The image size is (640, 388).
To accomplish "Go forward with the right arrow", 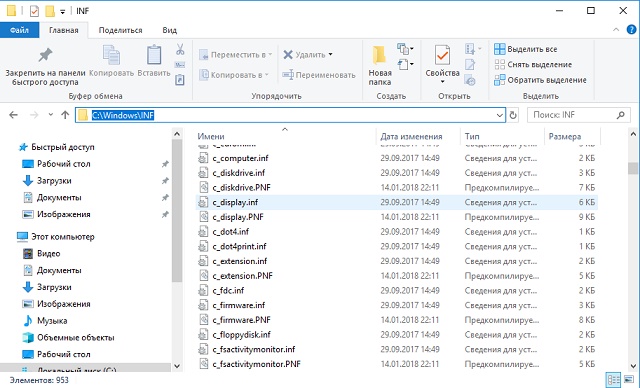I will (34, 115).
